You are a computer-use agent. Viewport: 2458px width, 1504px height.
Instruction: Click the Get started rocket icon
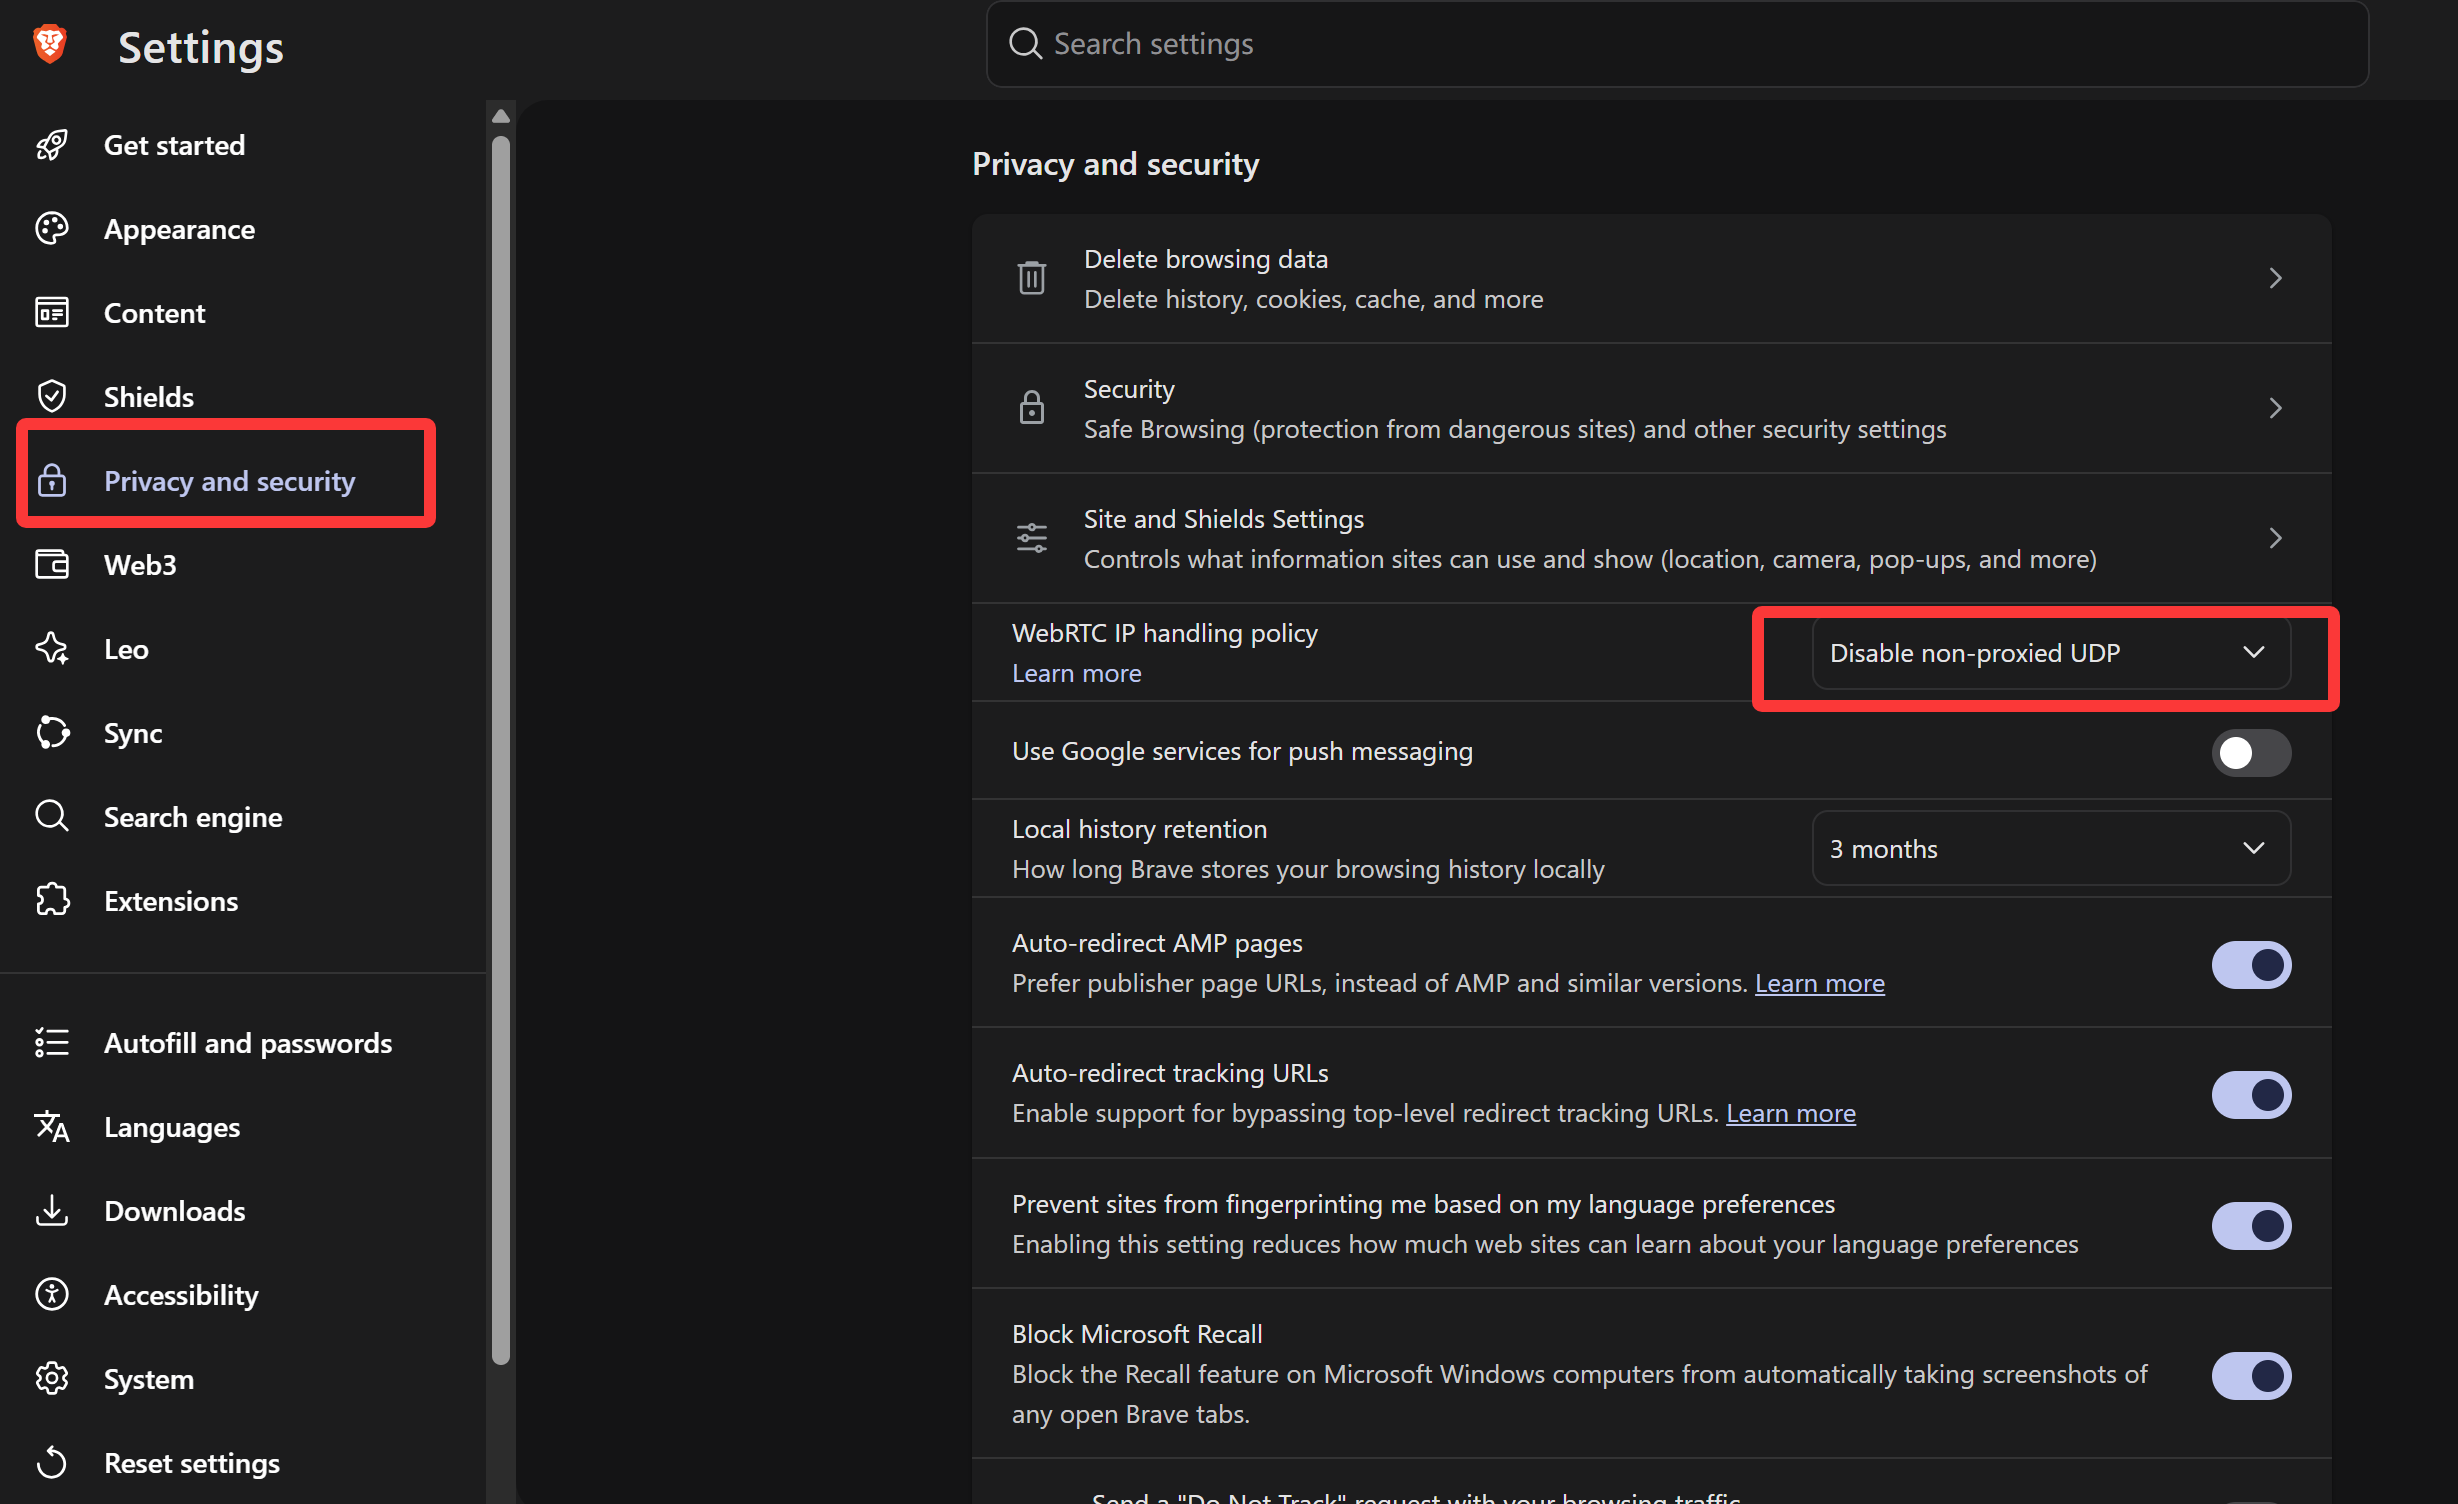(52, 145)
